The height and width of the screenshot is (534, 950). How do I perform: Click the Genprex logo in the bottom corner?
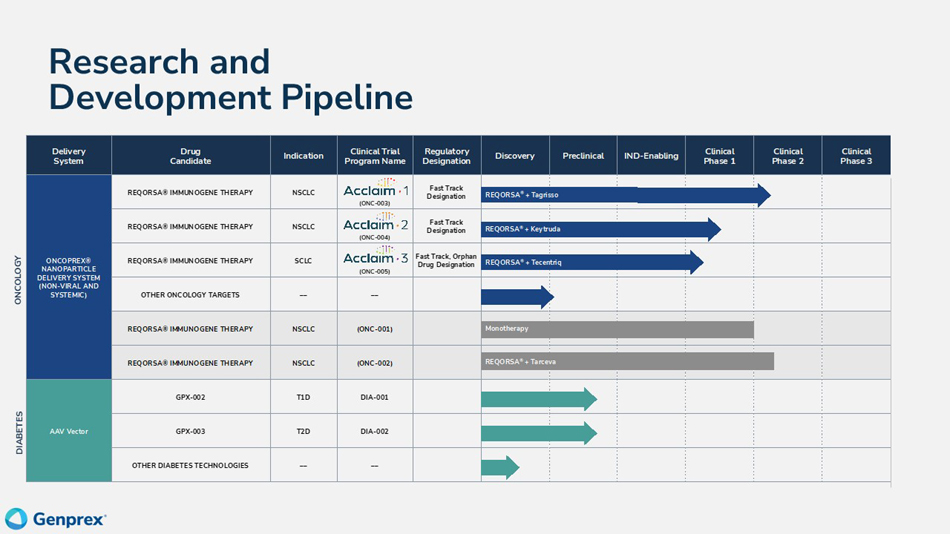(x=56, y=519)
